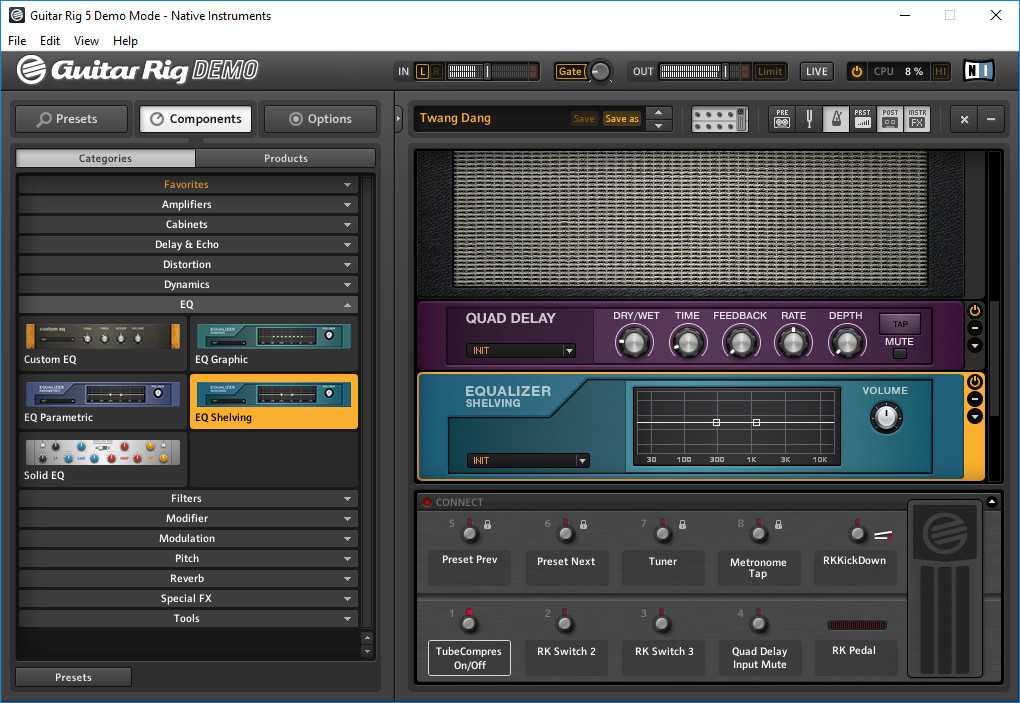Image resolution: width=1020 pixels, height=703 pixels.
Task: Toggle the Quad Delay power button
Action: click(975, 311)
